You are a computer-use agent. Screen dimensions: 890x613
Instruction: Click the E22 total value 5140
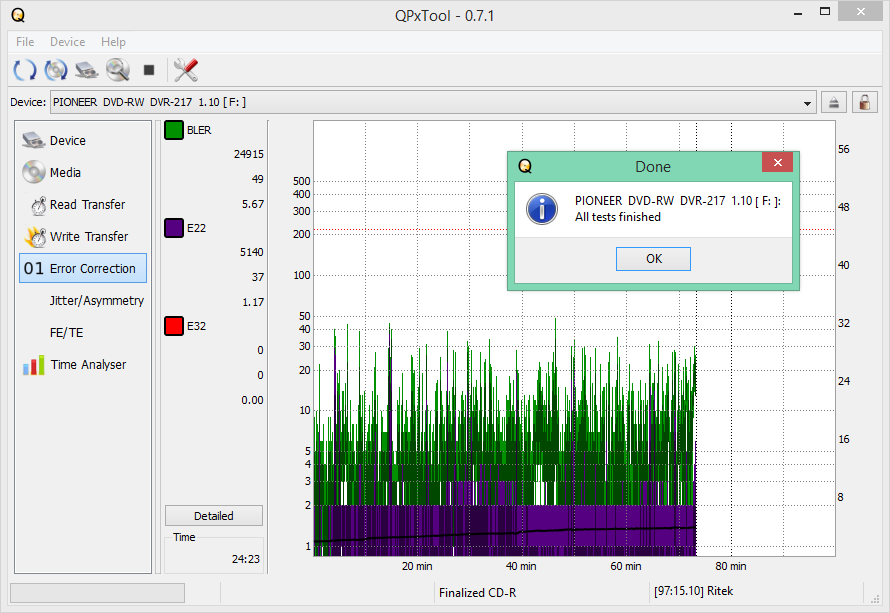pos(251,252)
